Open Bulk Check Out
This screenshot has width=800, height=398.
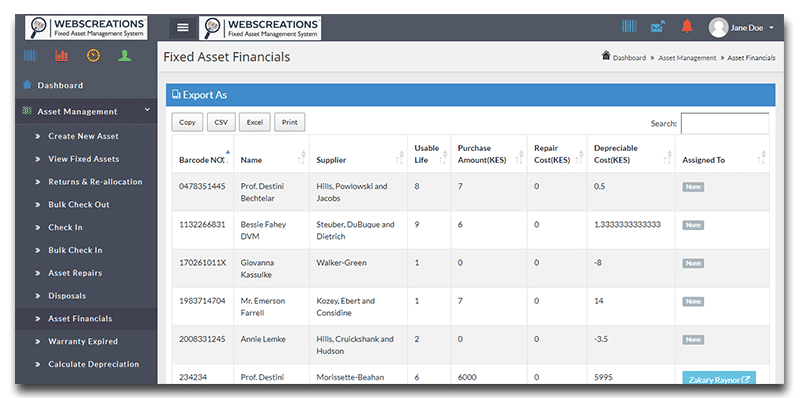79,205
